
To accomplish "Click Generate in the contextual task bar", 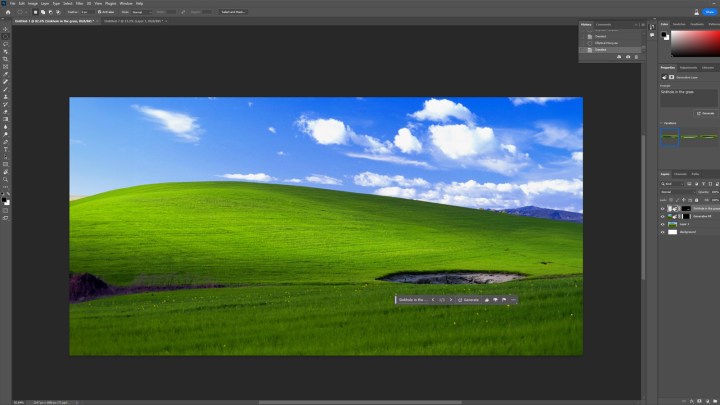I will 468,300.
